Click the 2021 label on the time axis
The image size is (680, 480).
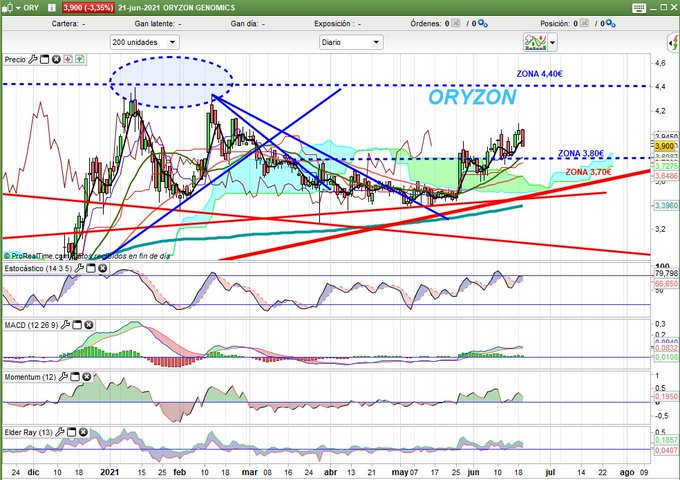109,472
